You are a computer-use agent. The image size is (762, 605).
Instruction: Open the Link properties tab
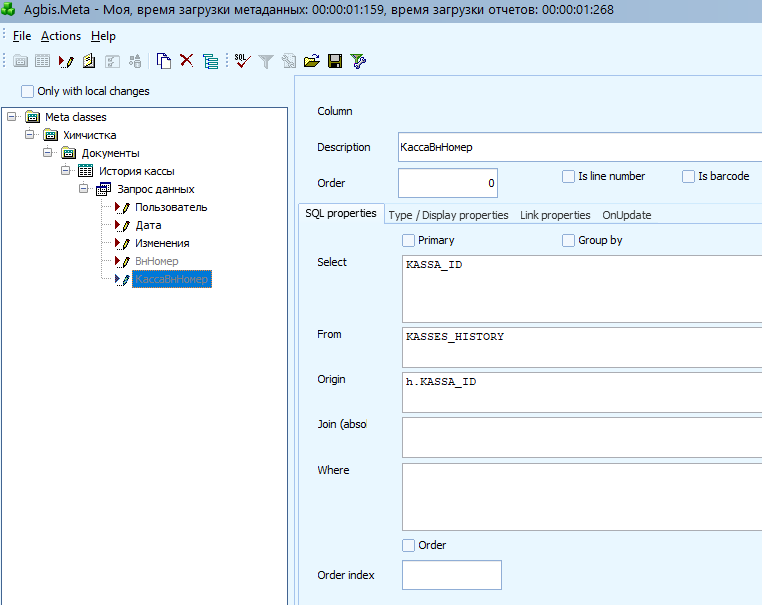[x=555, y=215]
